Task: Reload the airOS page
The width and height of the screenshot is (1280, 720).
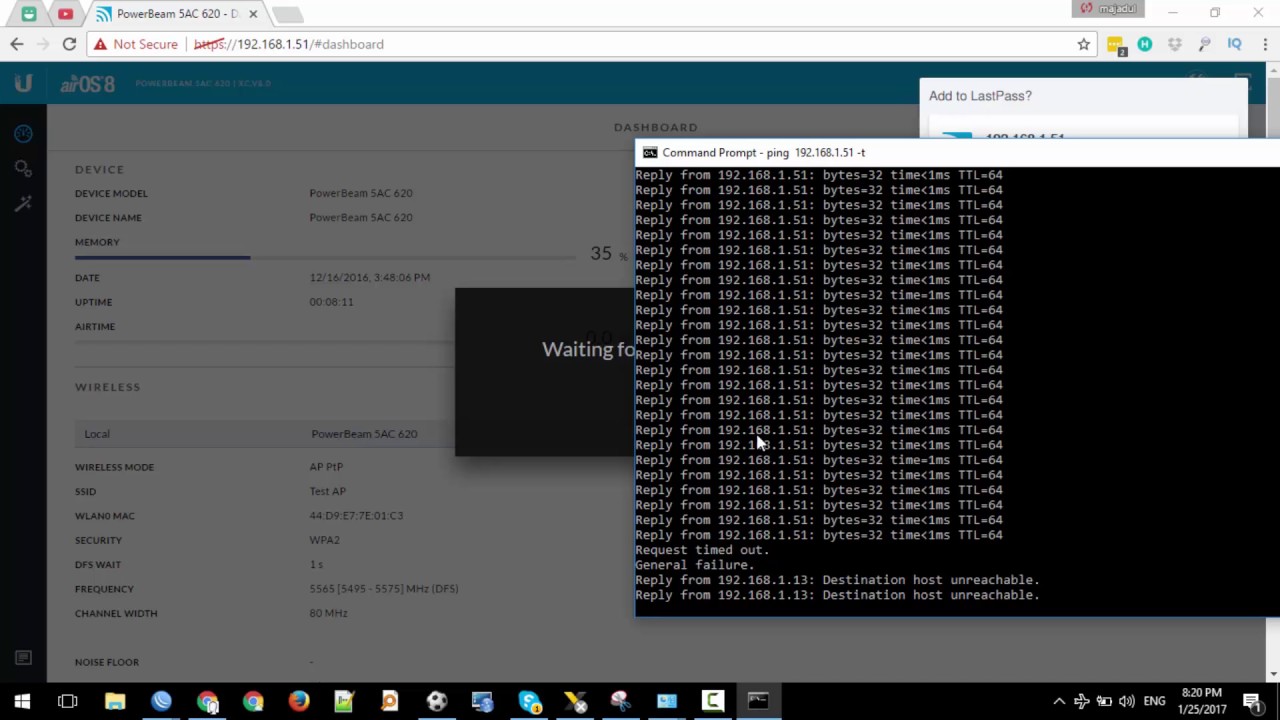Action: (69, 44)
